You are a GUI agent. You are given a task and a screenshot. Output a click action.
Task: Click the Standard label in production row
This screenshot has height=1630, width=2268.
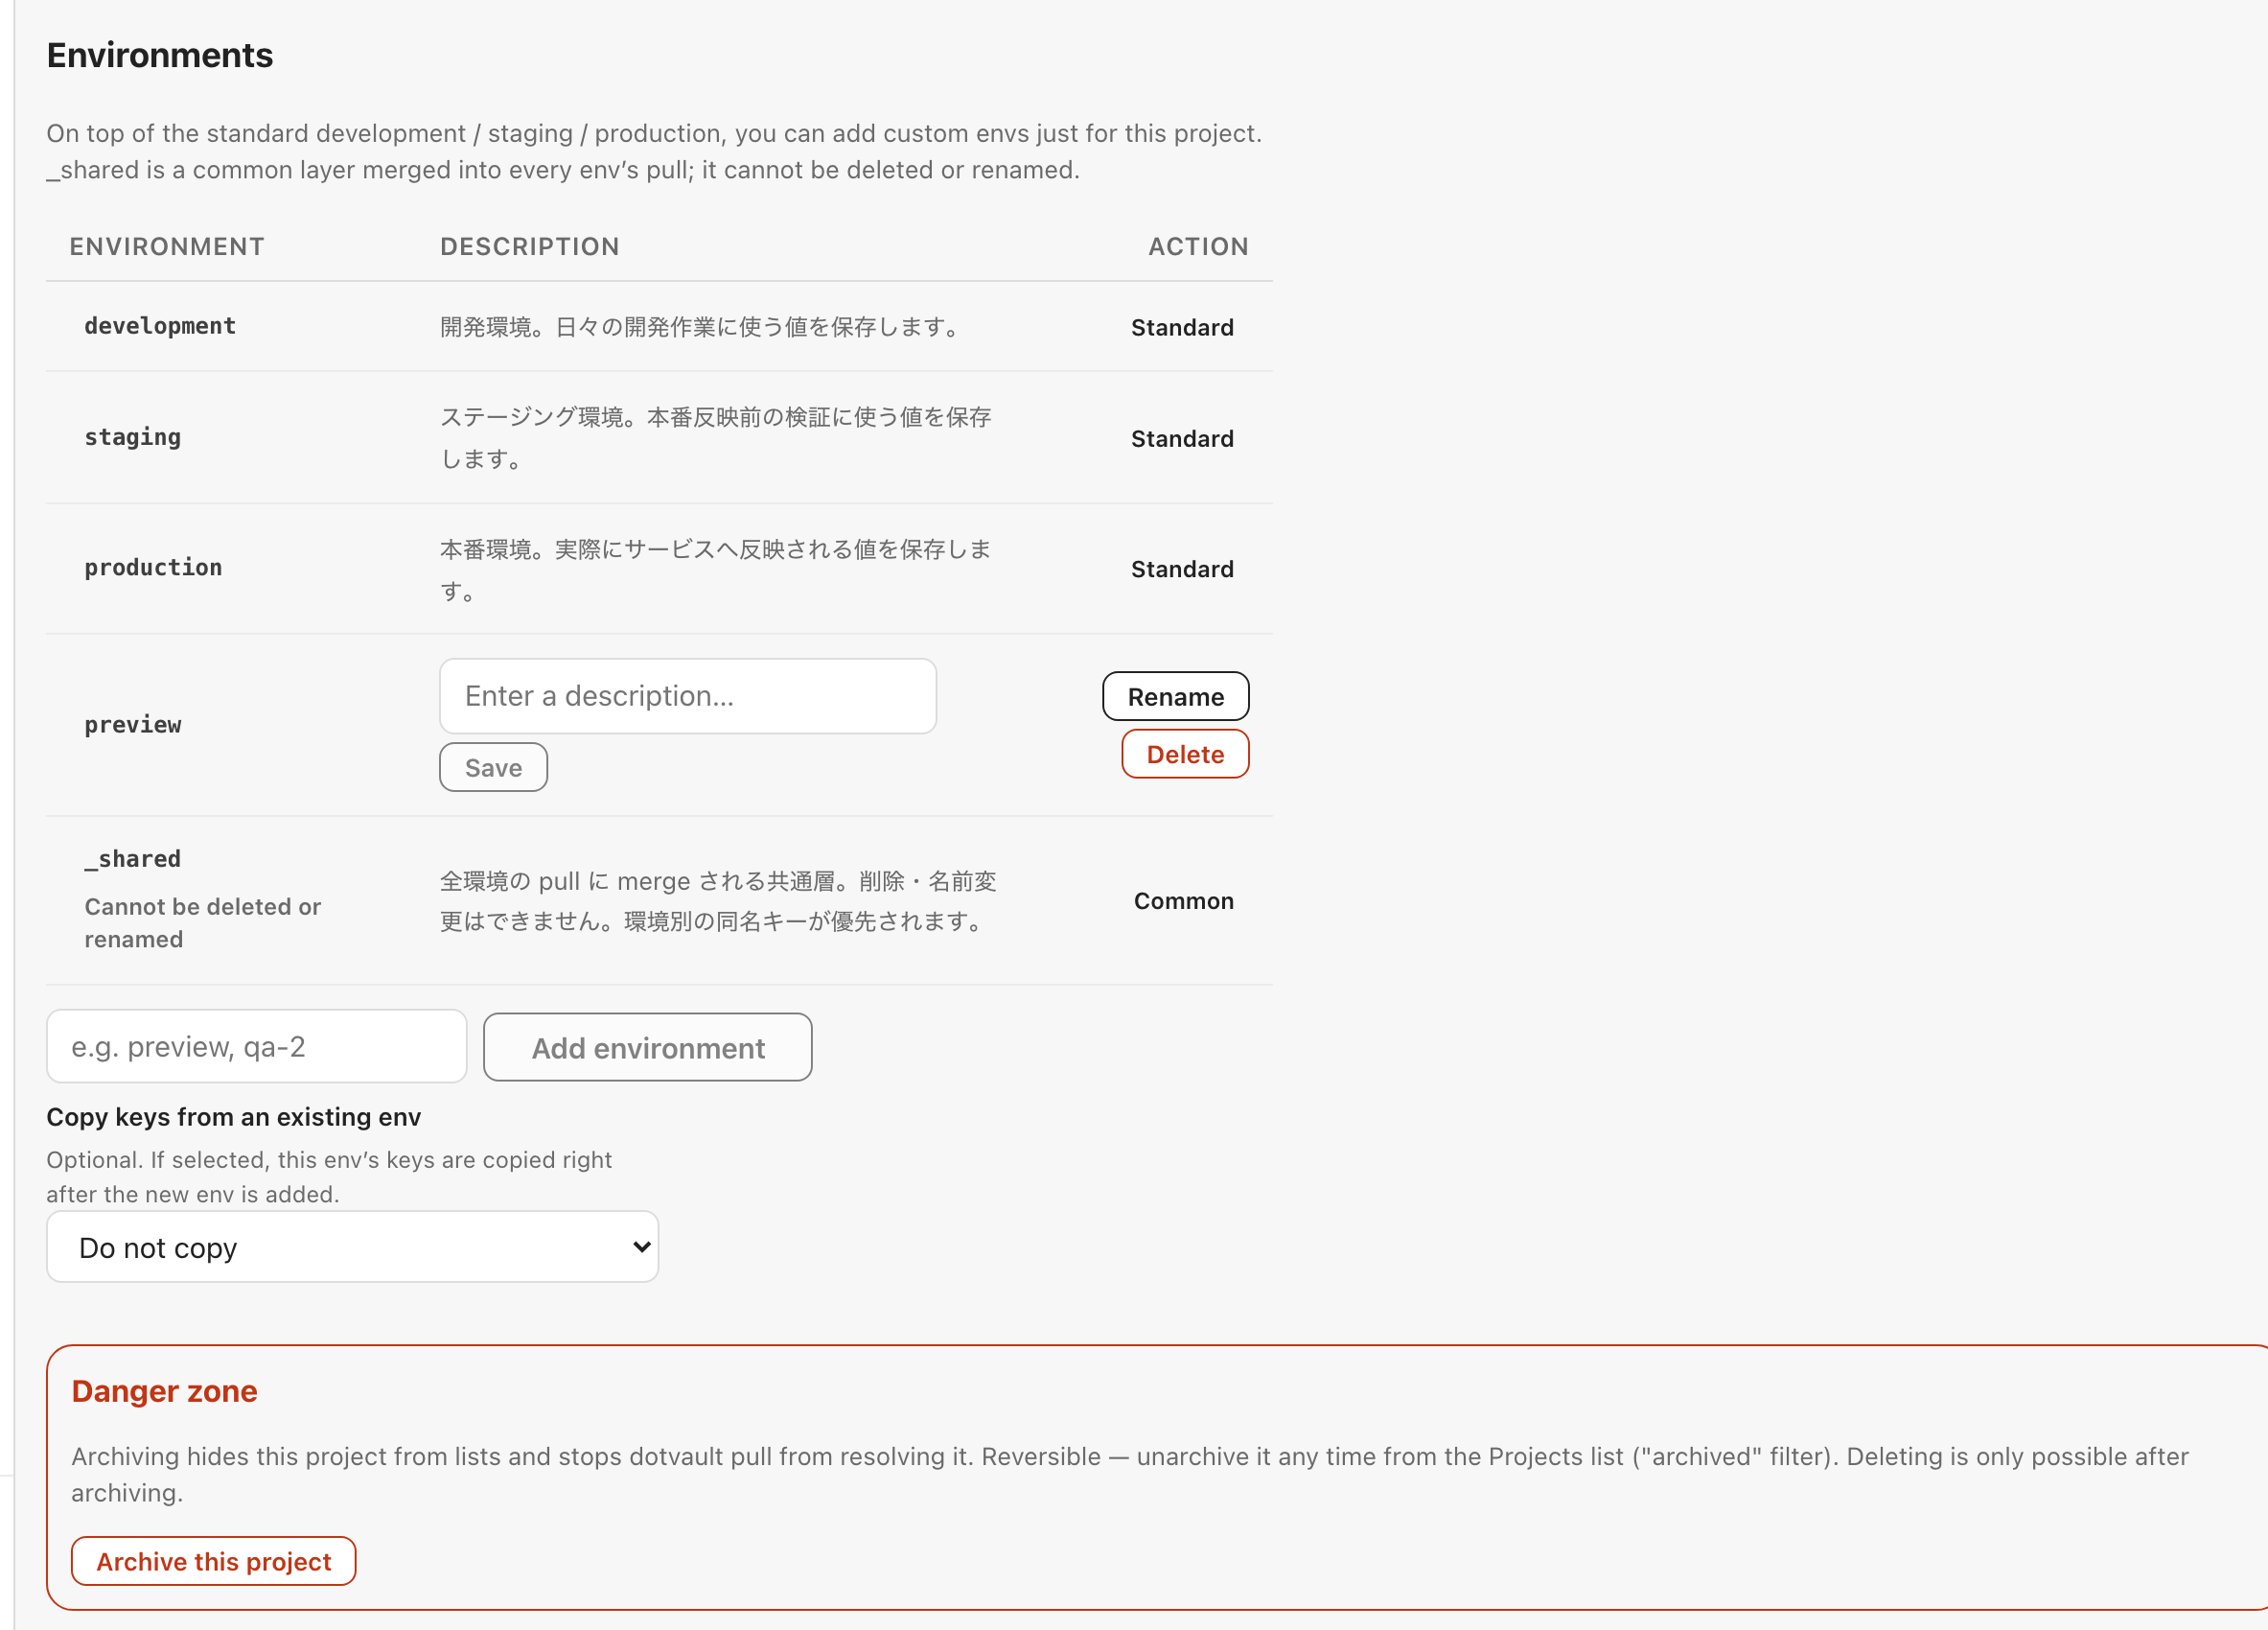click(x=1182, y=569)
